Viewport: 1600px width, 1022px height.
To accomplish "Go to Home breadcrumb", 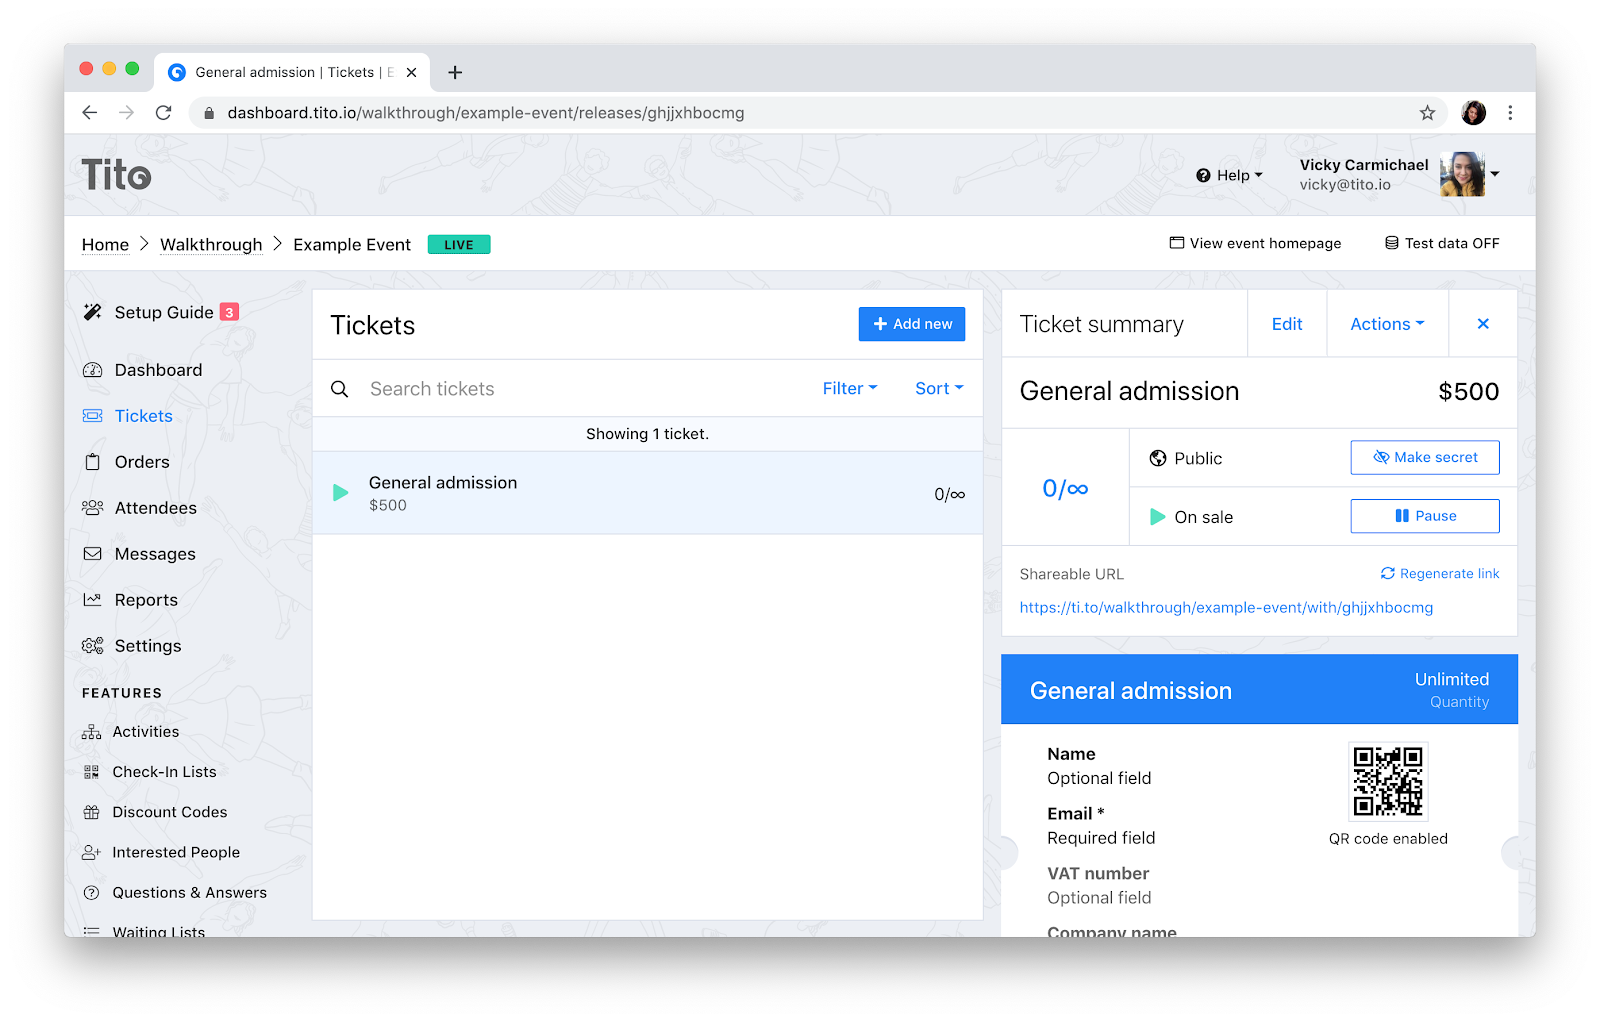I will [105, 245].
